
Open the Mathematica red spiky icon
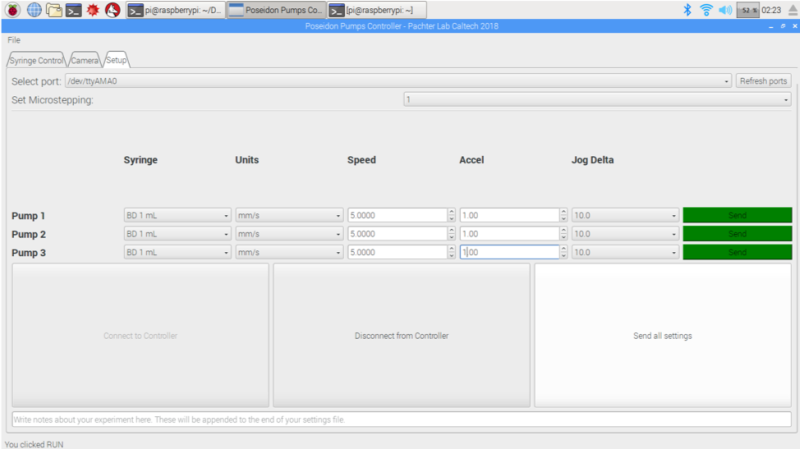(x=94, y=10)
